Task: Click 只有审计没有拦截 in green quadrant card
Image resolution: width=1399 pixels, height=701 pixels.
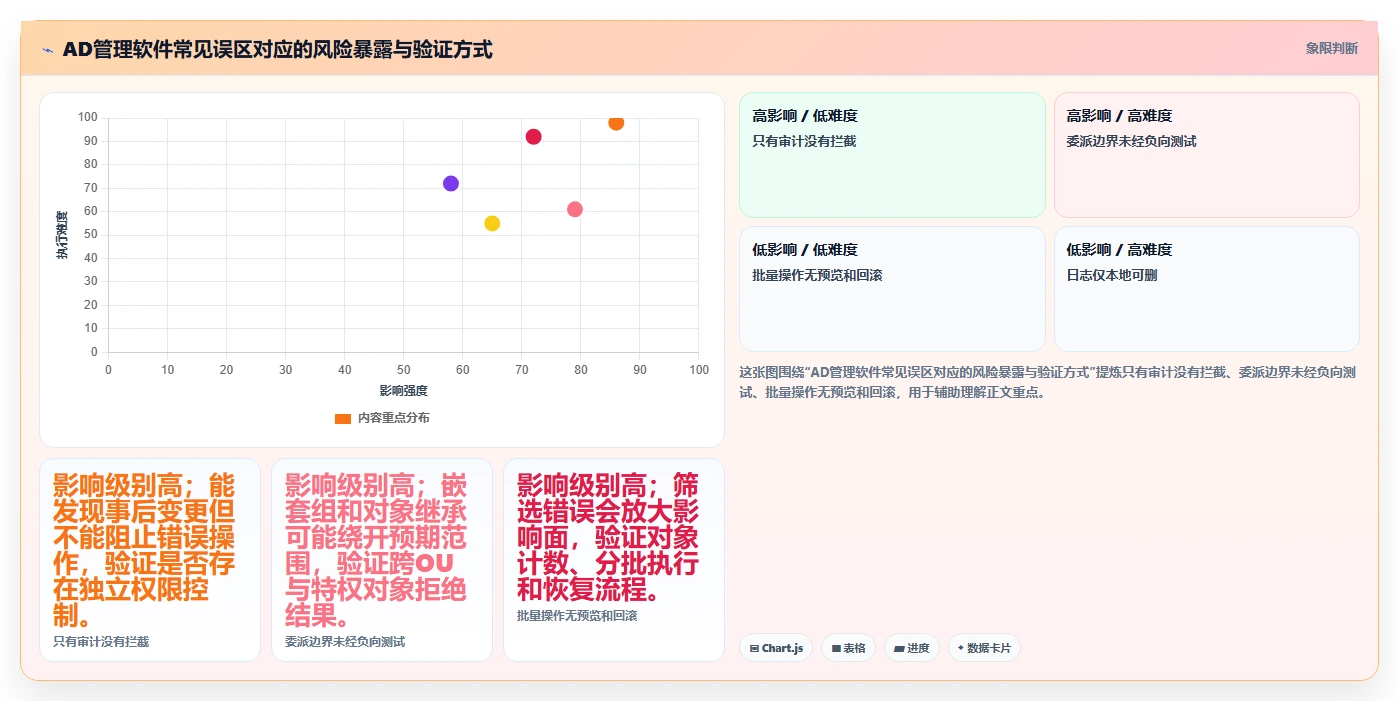Action: click(804, 141)
